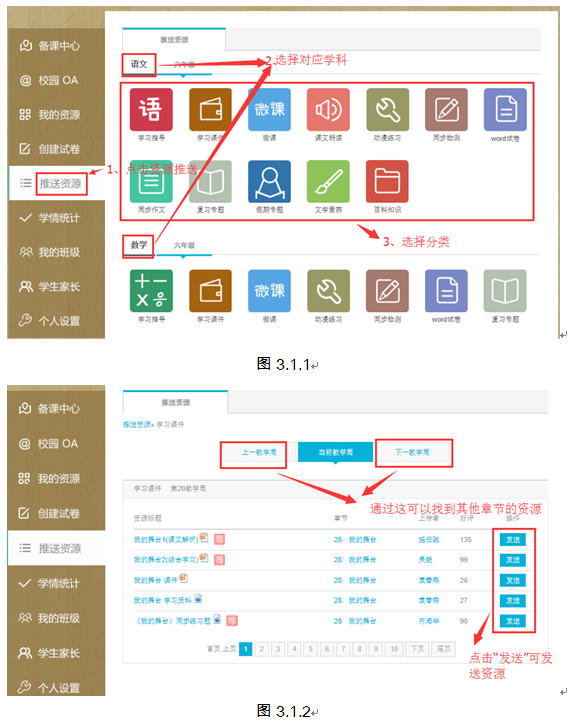Open 动漫练习 wrench icon in 数学 row
569x726 pixels.
(328, 291)
